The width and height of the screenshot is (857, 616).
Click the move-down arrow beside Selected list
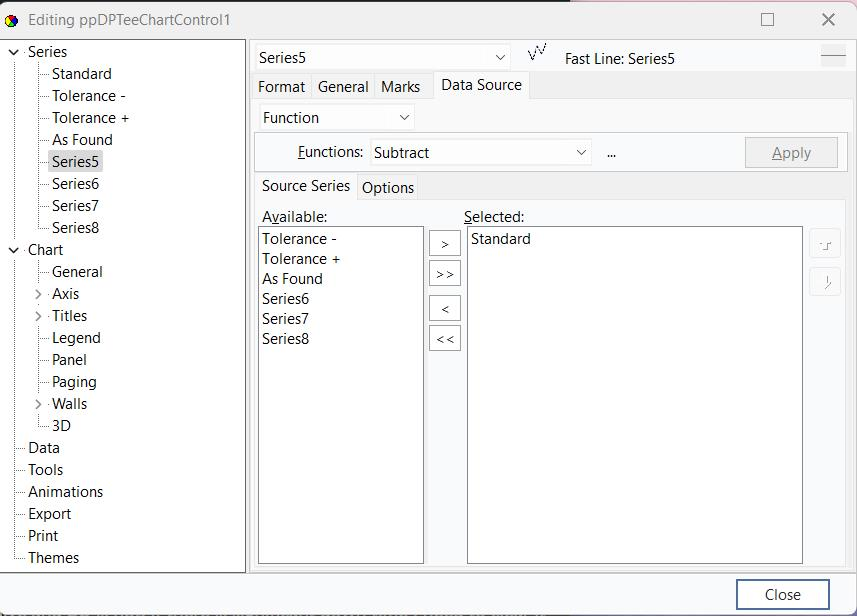(825, 283)
